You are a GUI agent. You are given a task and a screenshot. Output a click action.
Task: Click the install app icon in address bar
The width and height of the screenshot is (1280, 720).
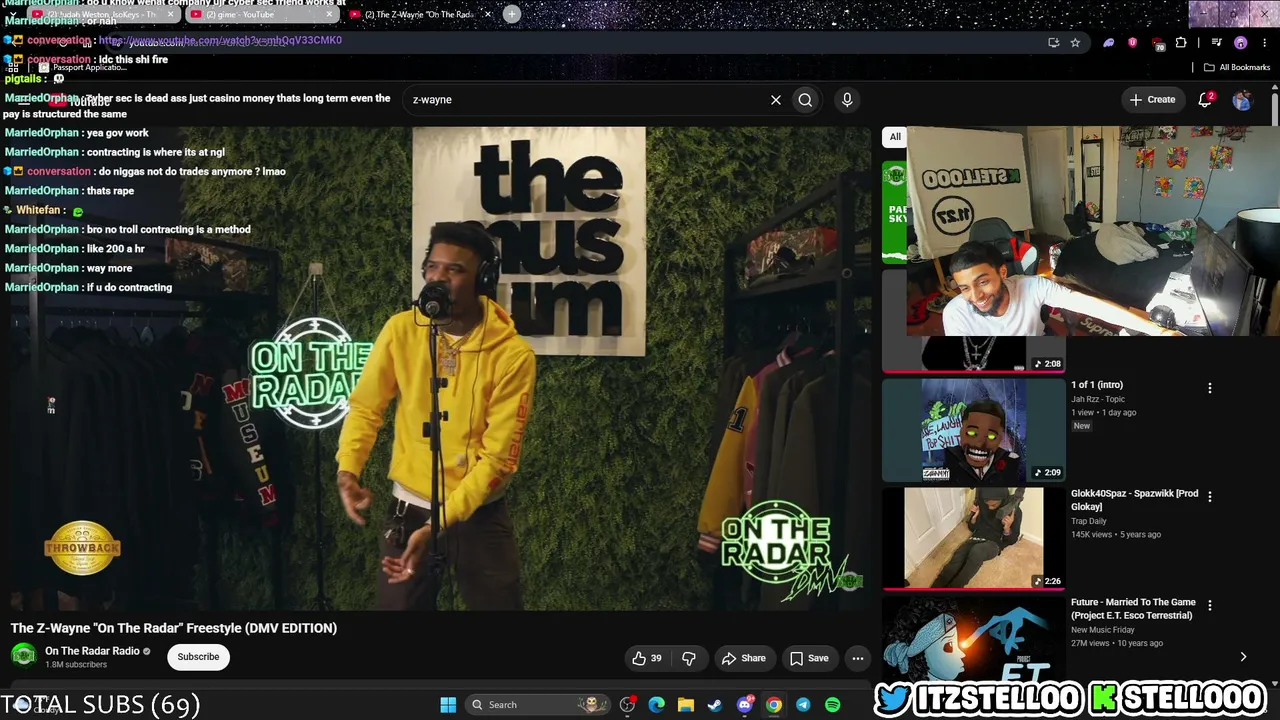tap(1053, 43)
